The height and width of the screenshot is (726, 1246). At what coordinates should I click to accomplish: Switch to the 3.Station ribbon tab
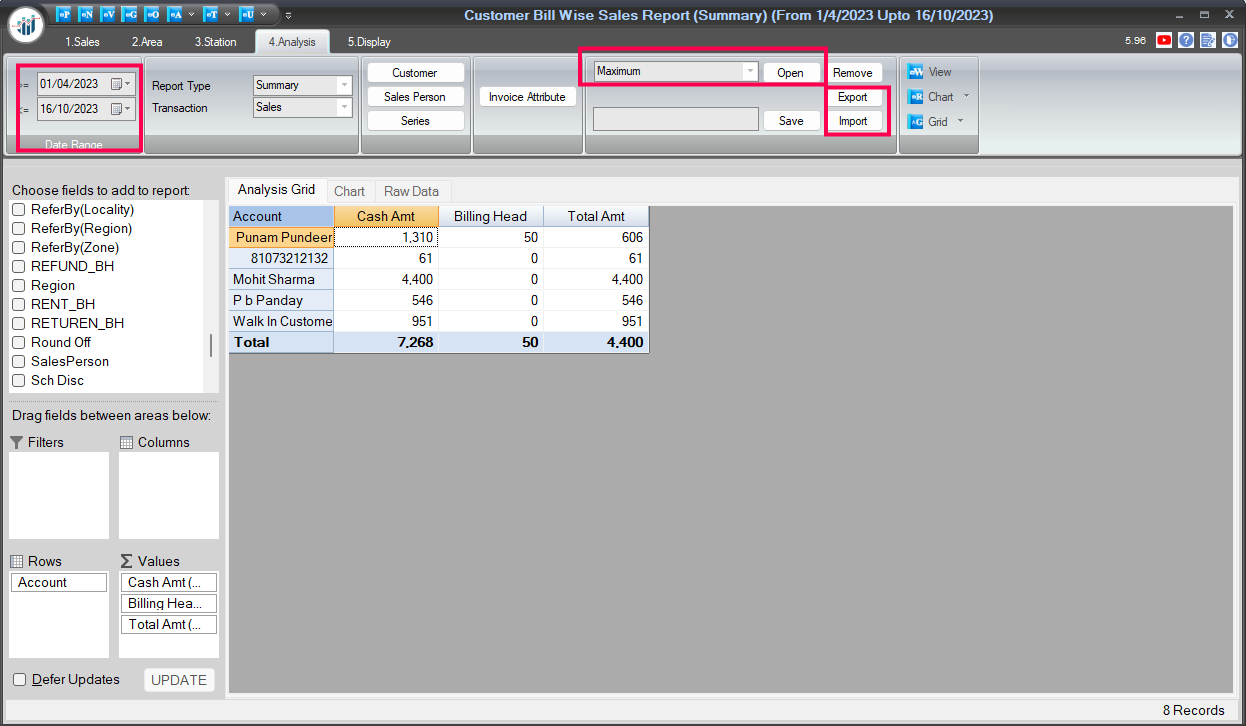pyautogui.click(x=216, y=42)
